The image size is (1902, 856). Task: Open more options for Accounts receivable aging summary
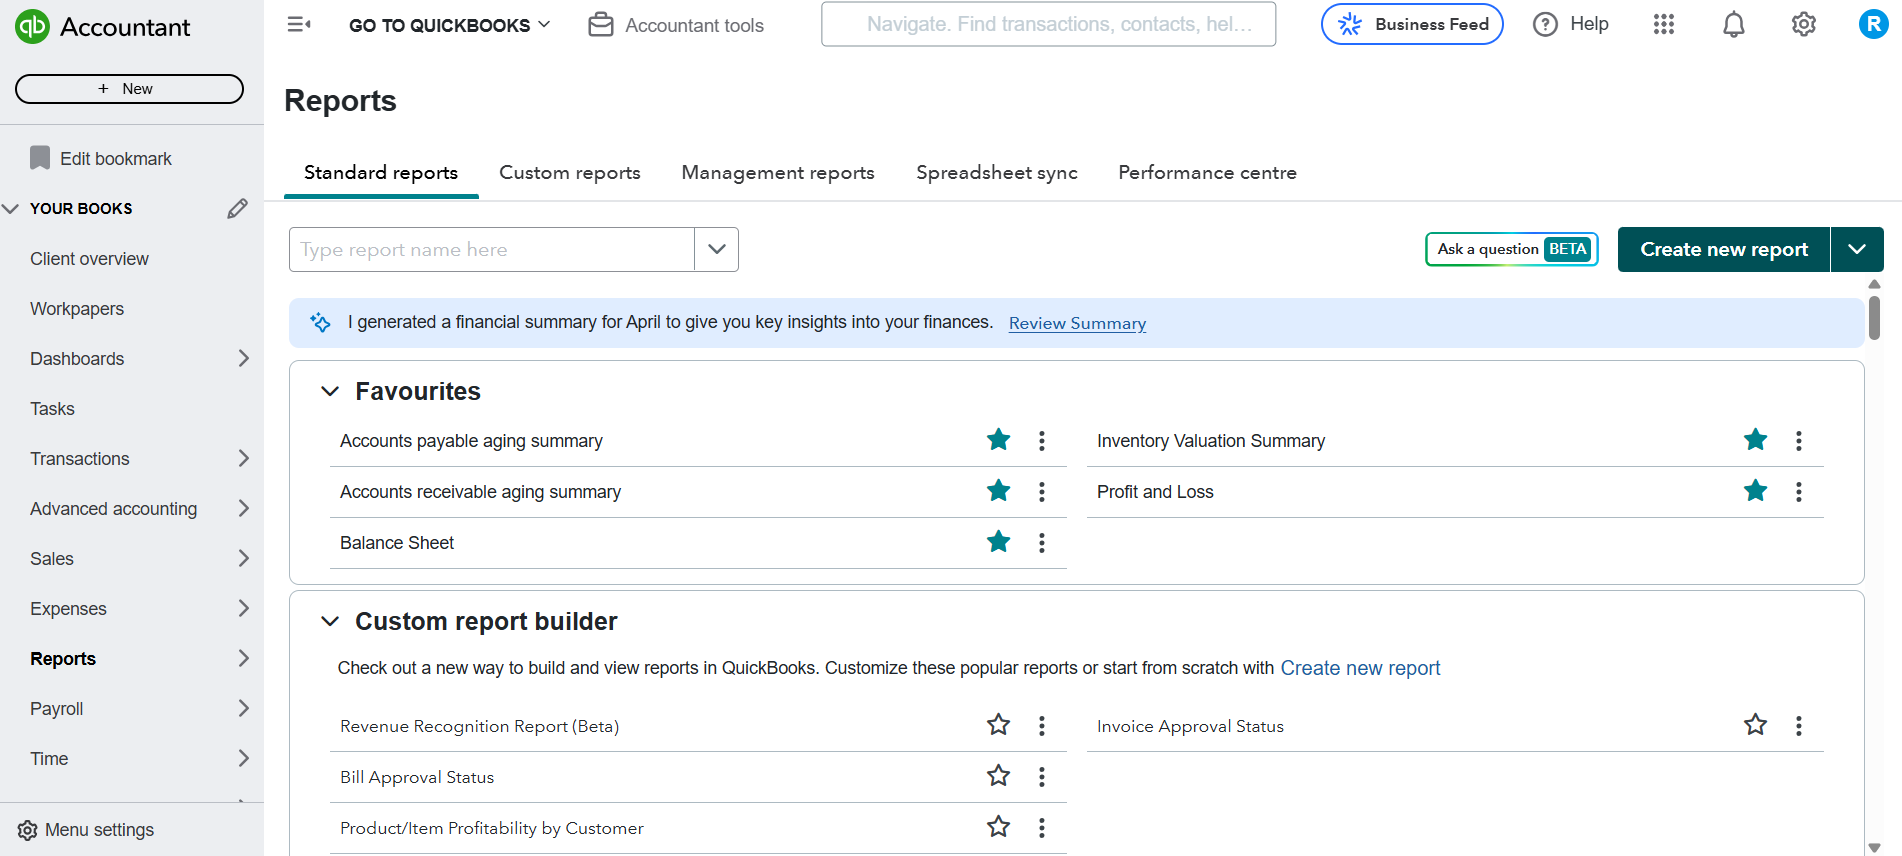[x=1042, y=492]
